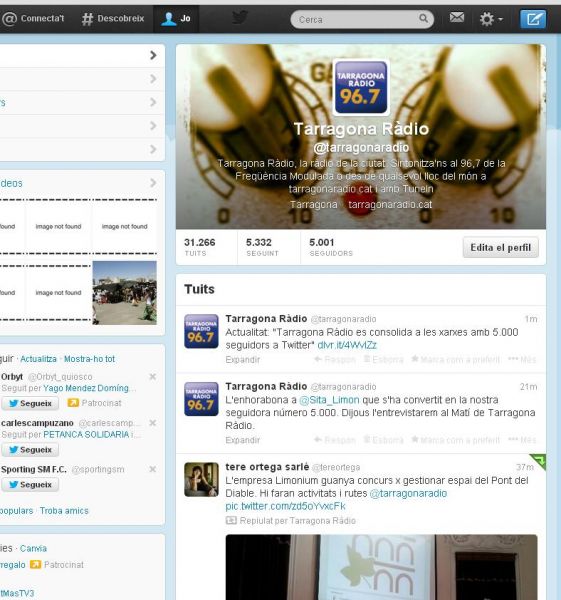This screenshot has height=600, width=561.
Task: Open the @Sita_Limon mention link
Action: tap(329, 400)
